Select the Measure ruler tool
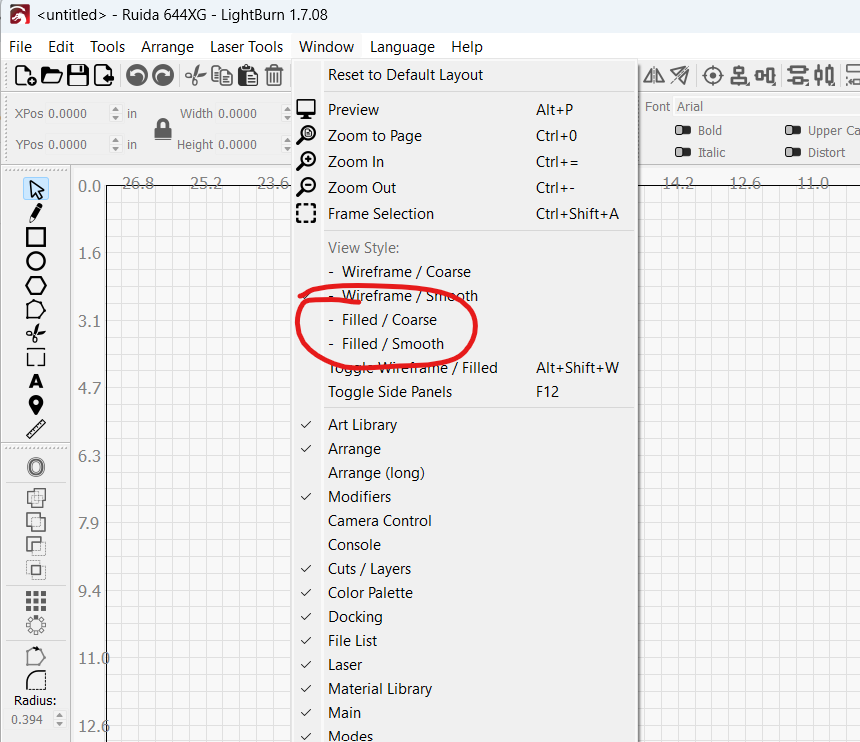The width and height of the screenshot is (860, 742). tap(36, 429)
